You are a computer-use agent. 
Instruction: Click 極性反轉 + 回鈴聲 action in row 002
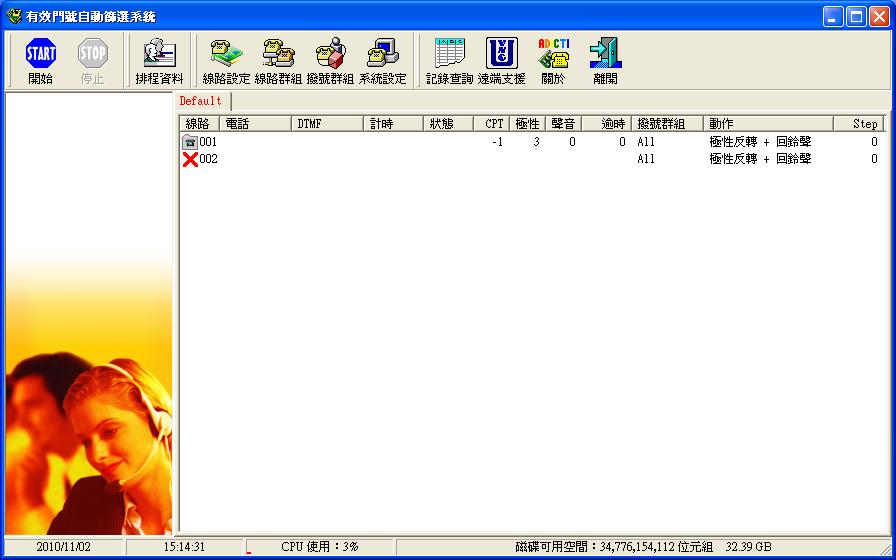pyautogui.click(x=760, y=159)
